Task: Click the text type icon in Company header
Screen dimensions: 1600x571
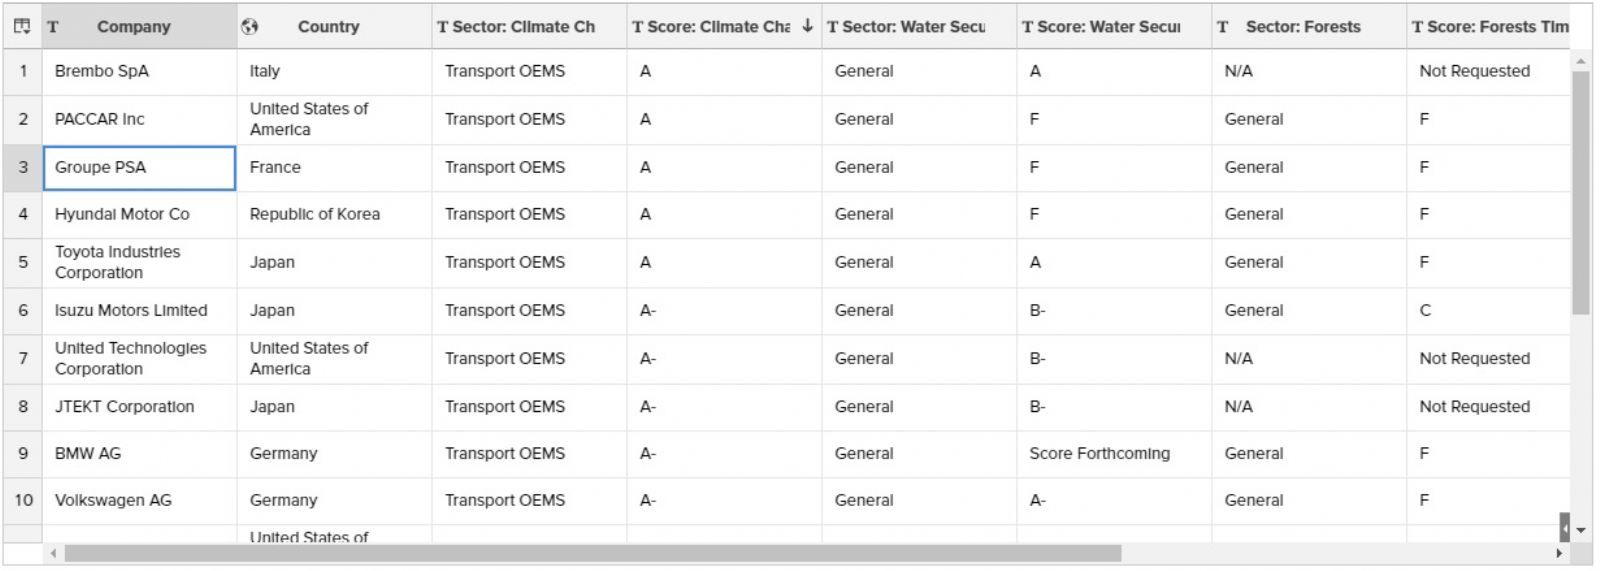Action: 53,27
